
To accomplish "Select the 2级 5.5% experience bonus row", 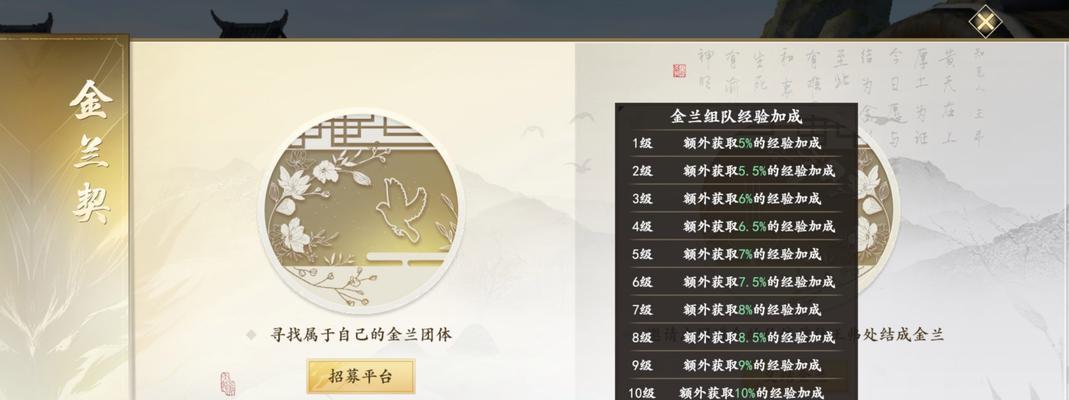I will 736,171.
